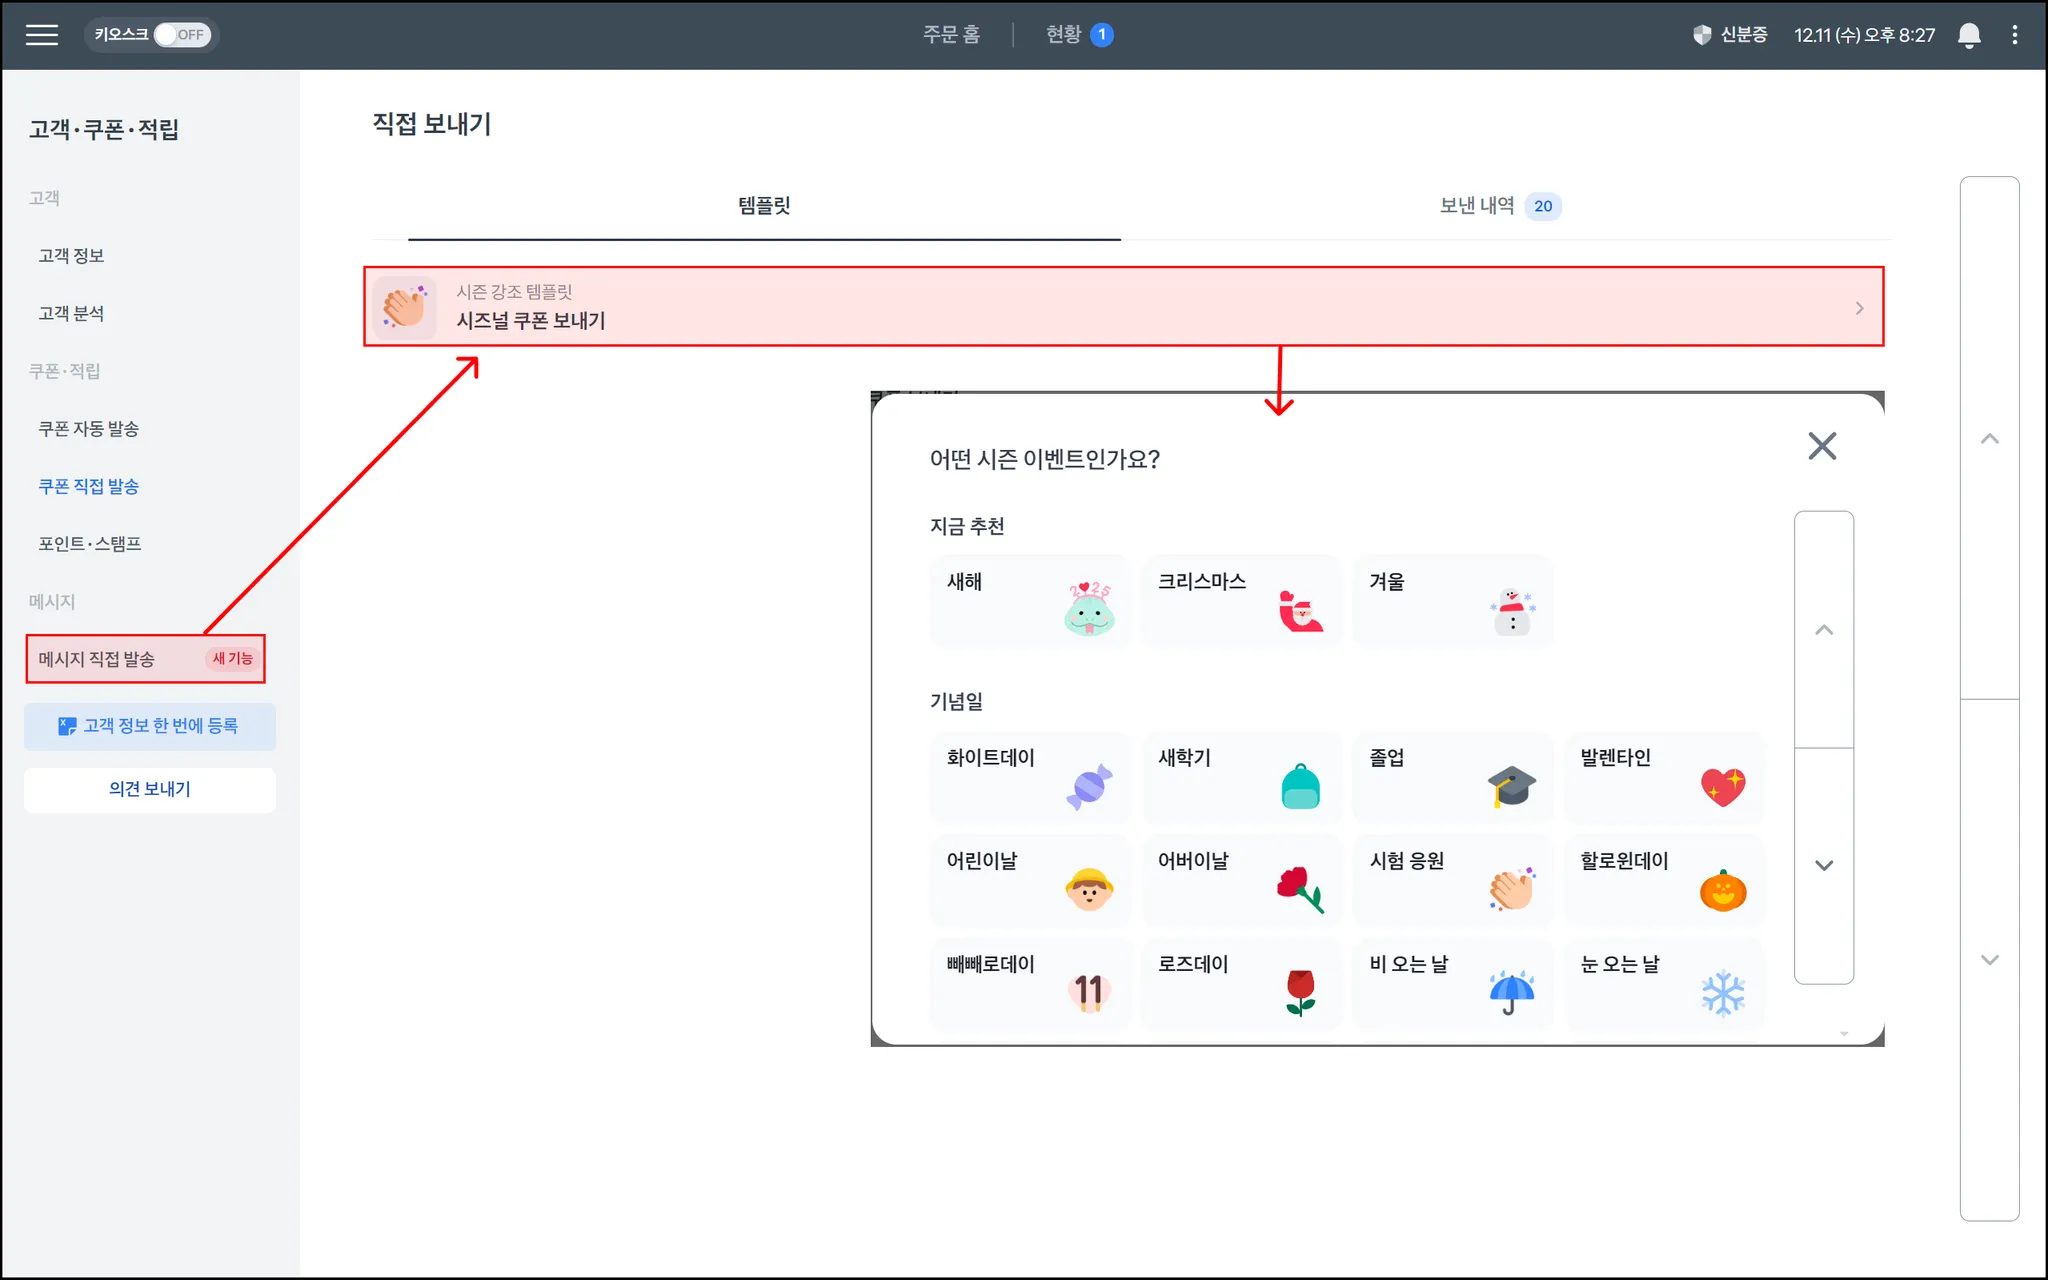The width and height of the screenshot is (2048, 1280).
Task: Close the season event dialog
Action: pyautogui.click(x=1822, y=446)
